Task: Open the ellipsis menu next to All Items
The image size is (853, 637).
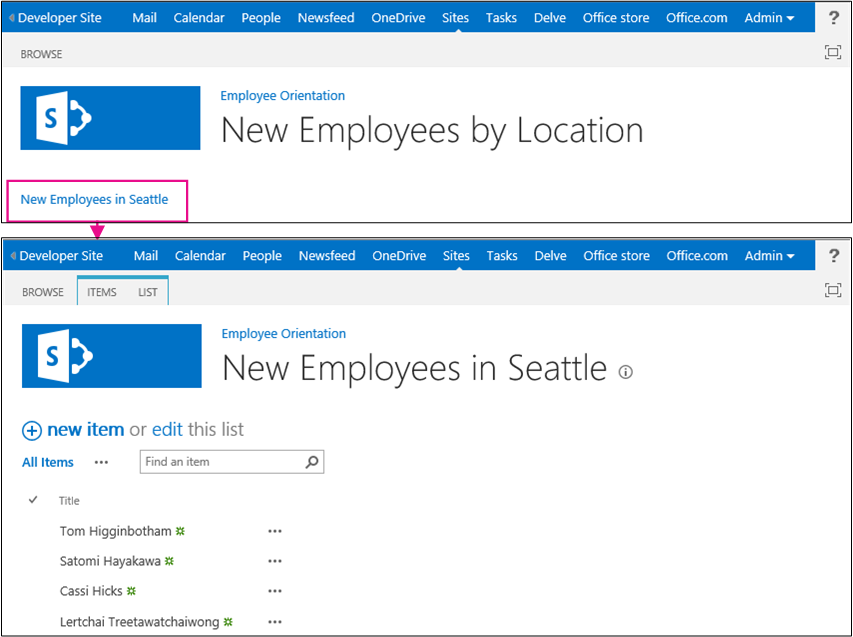Action: [101, 462]
